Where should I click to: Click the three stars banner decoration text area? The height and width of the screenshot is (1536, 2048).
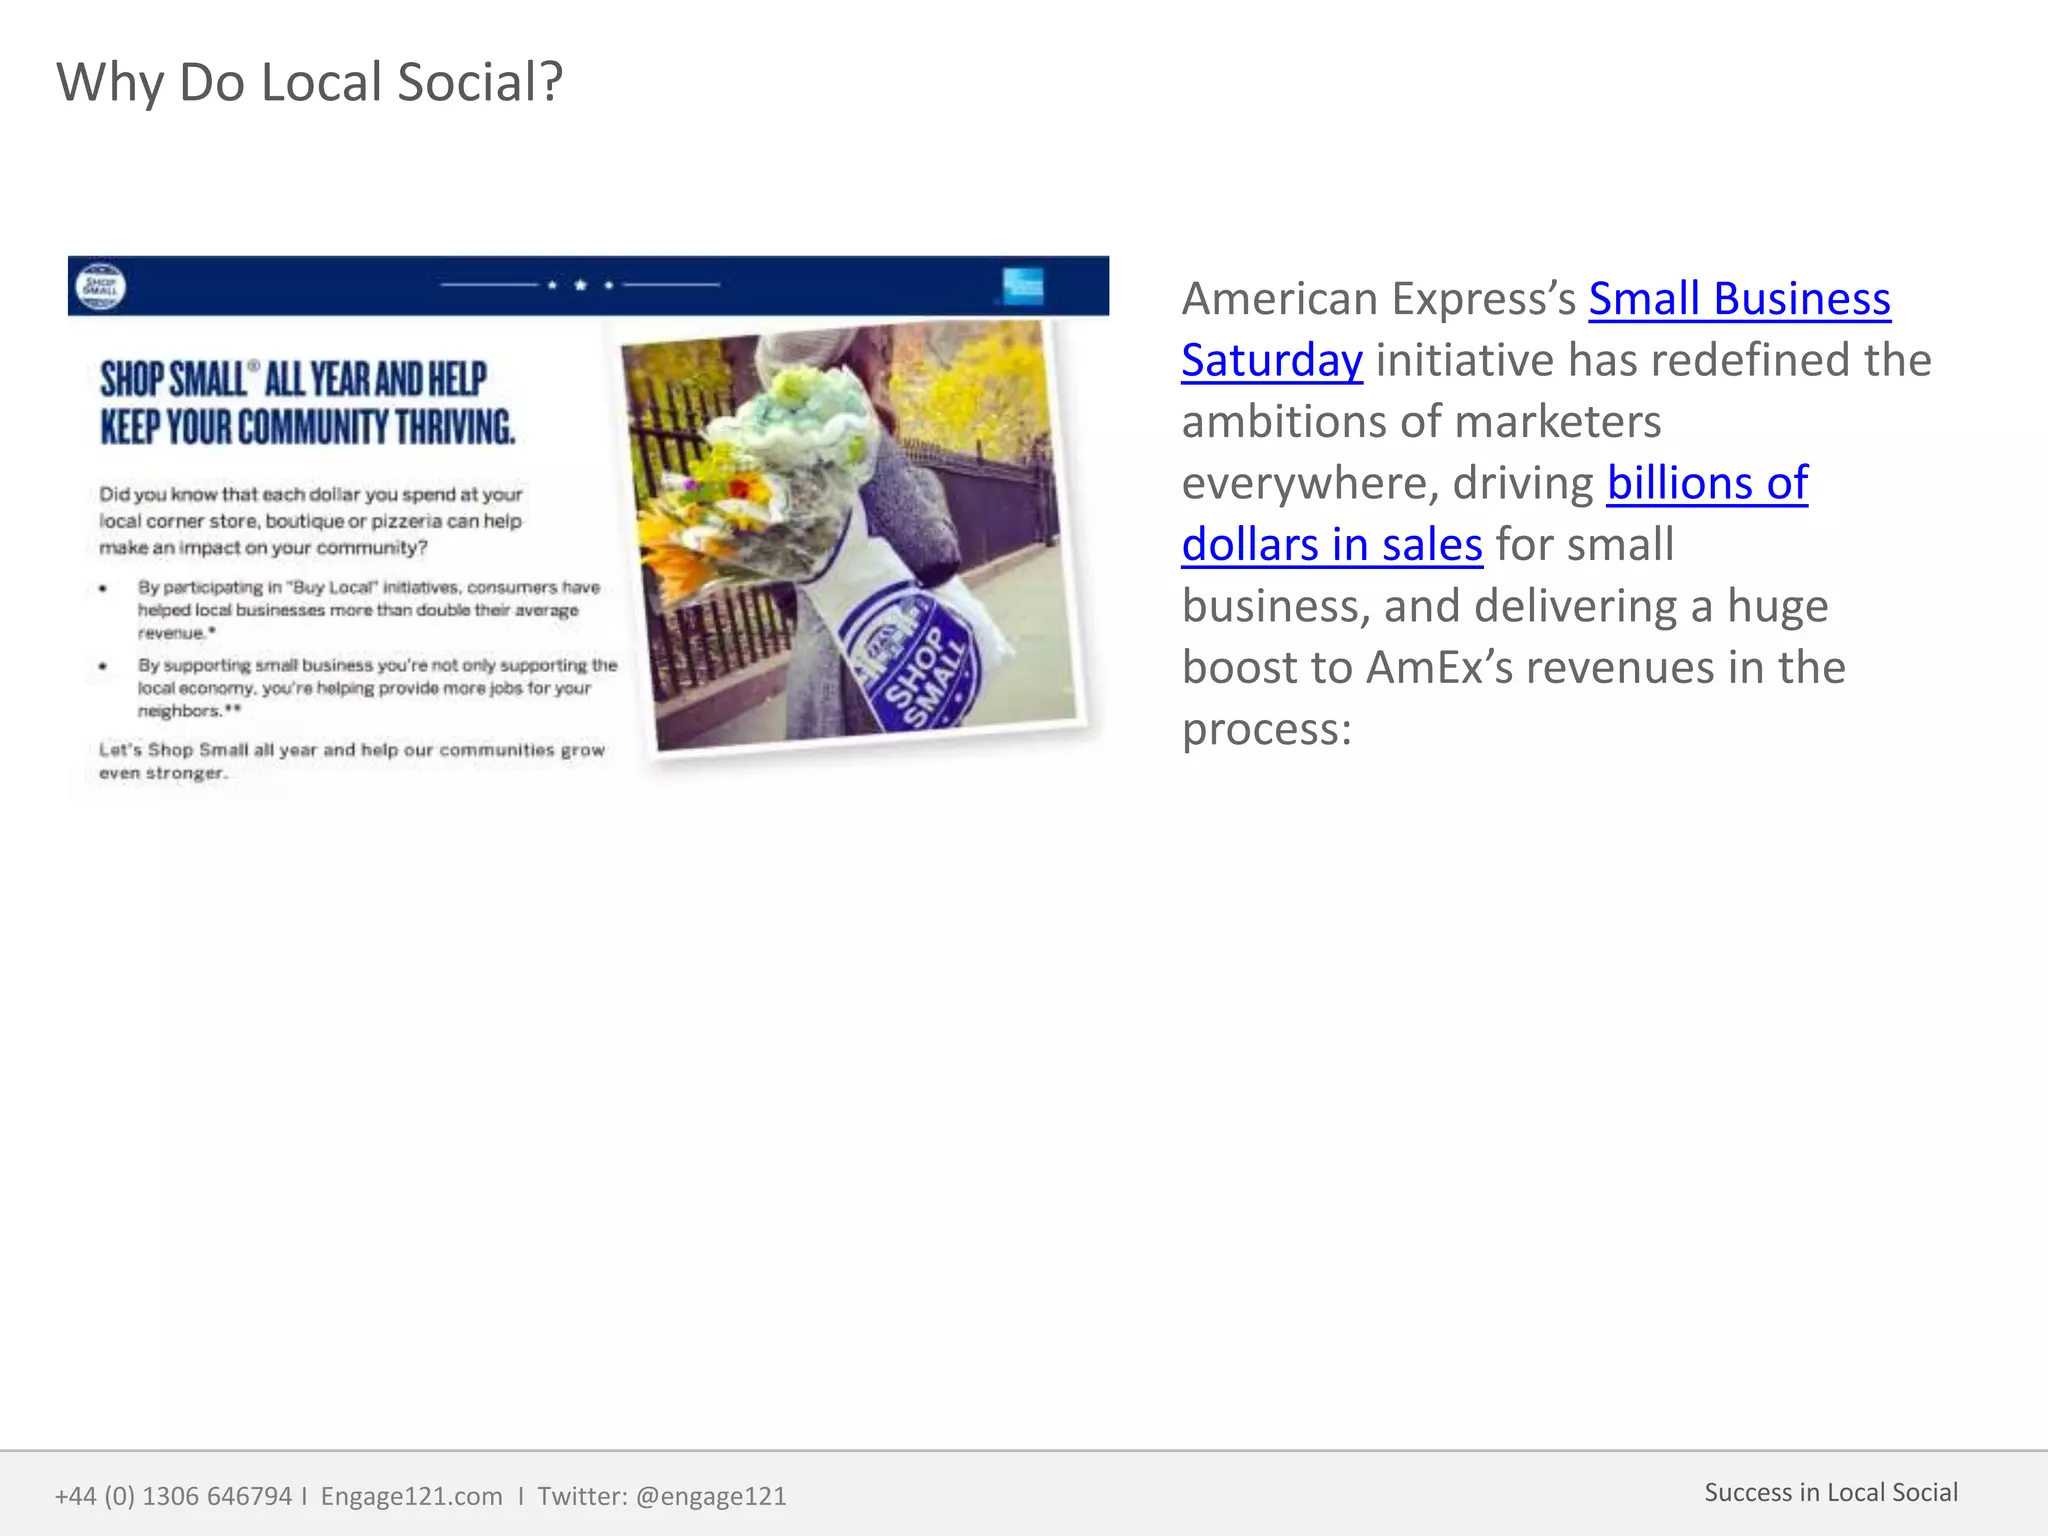(580, 285)
